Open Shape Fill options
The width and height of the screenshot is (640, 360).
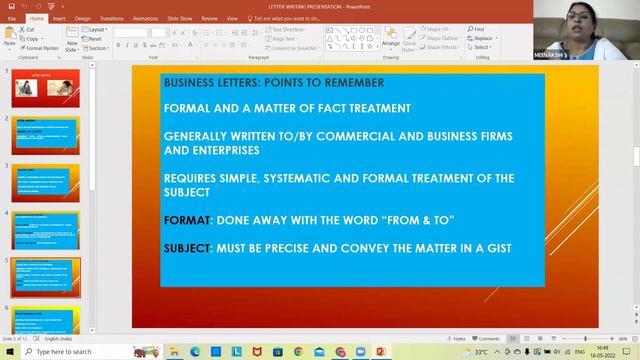pos(435,29)
